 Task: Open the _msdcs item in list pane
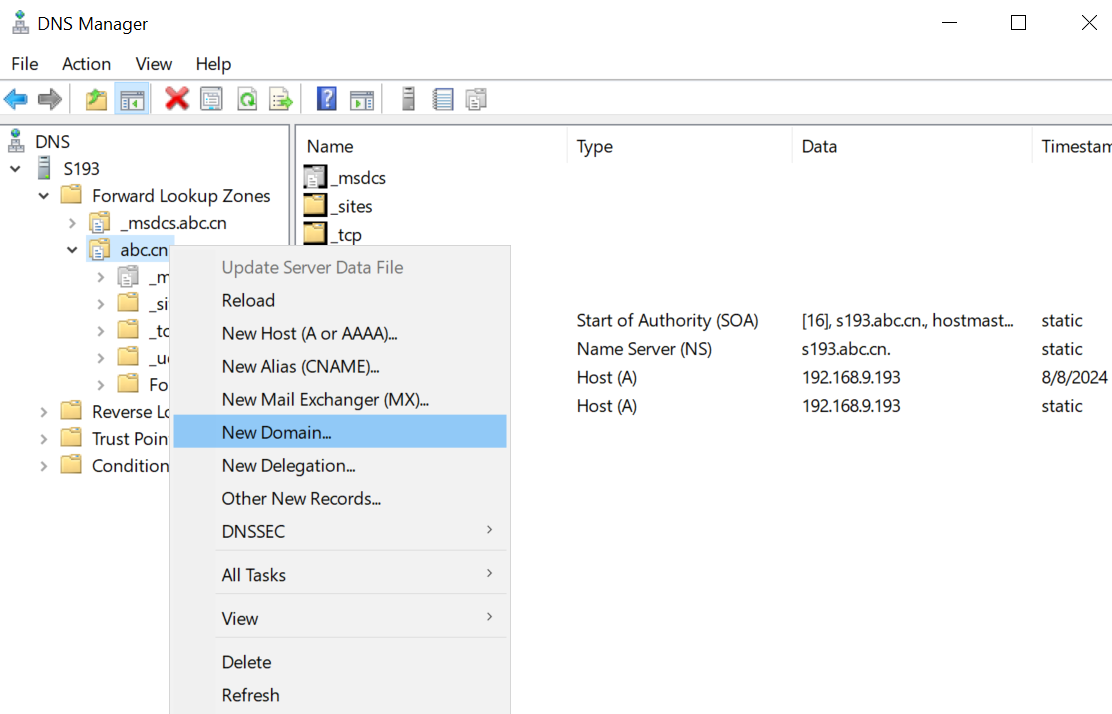[345, 177]
